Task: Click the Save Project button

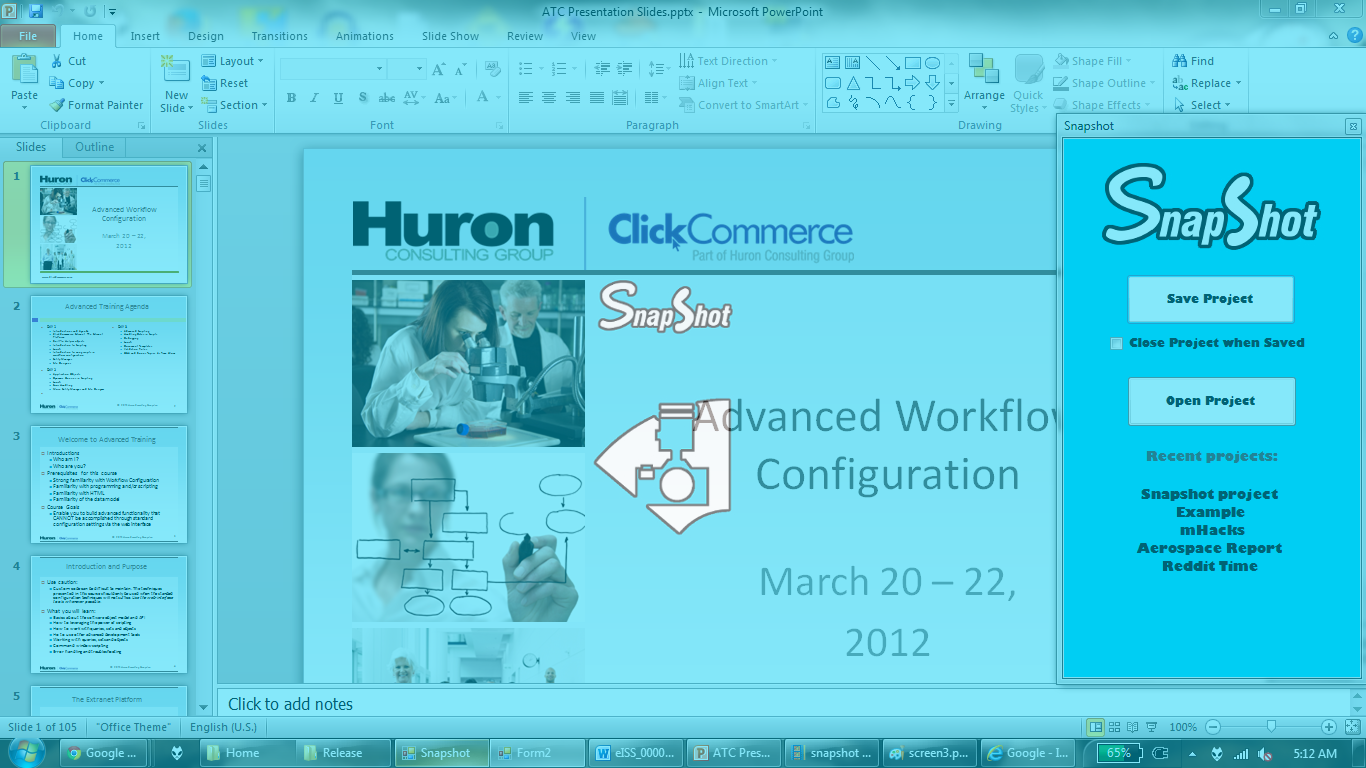Action: coord(1210,299)
